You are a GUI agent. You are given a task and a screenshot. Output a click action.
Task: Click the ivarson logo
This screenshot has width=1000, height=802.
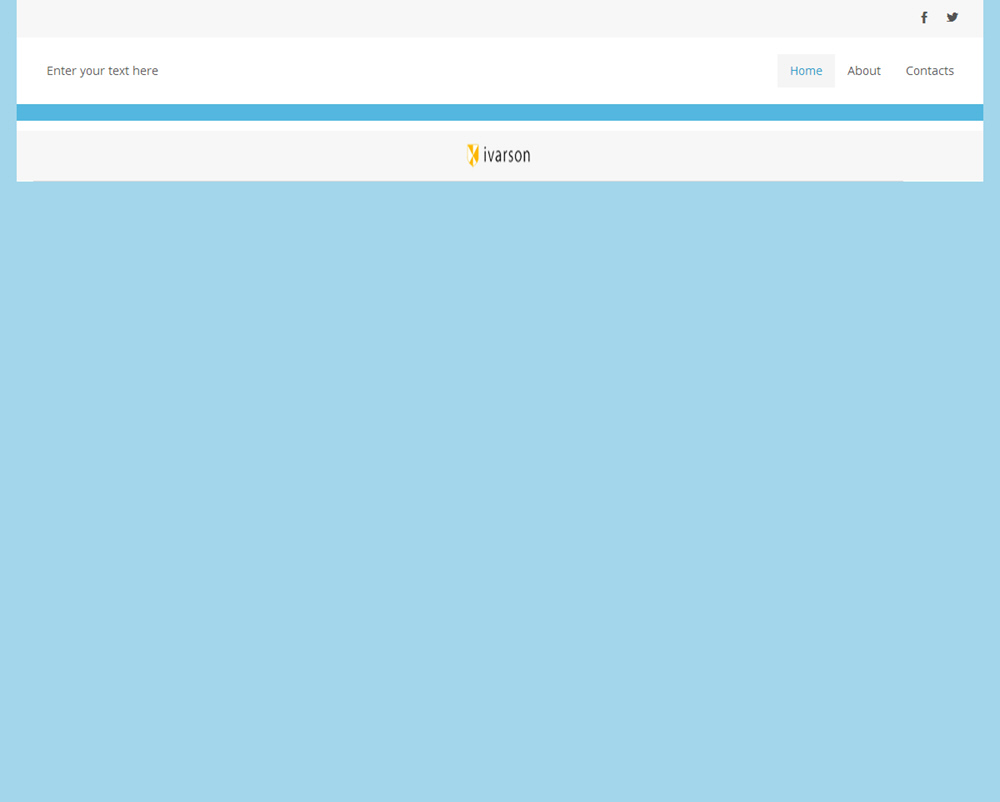tap(499, 156)
